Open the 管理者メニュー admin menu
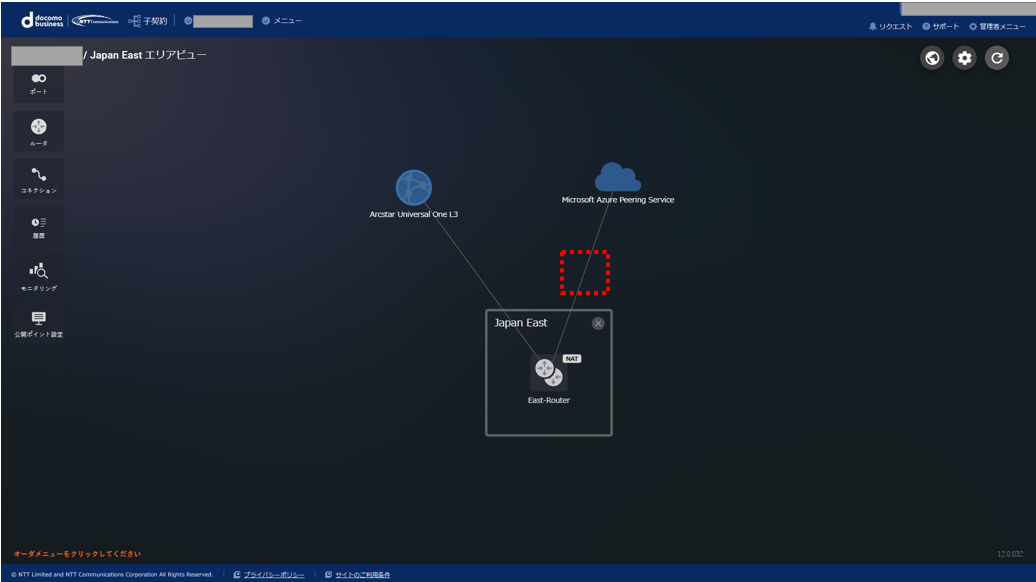The width and height of the screenshot is (1036, 582). tap(997, 26)
